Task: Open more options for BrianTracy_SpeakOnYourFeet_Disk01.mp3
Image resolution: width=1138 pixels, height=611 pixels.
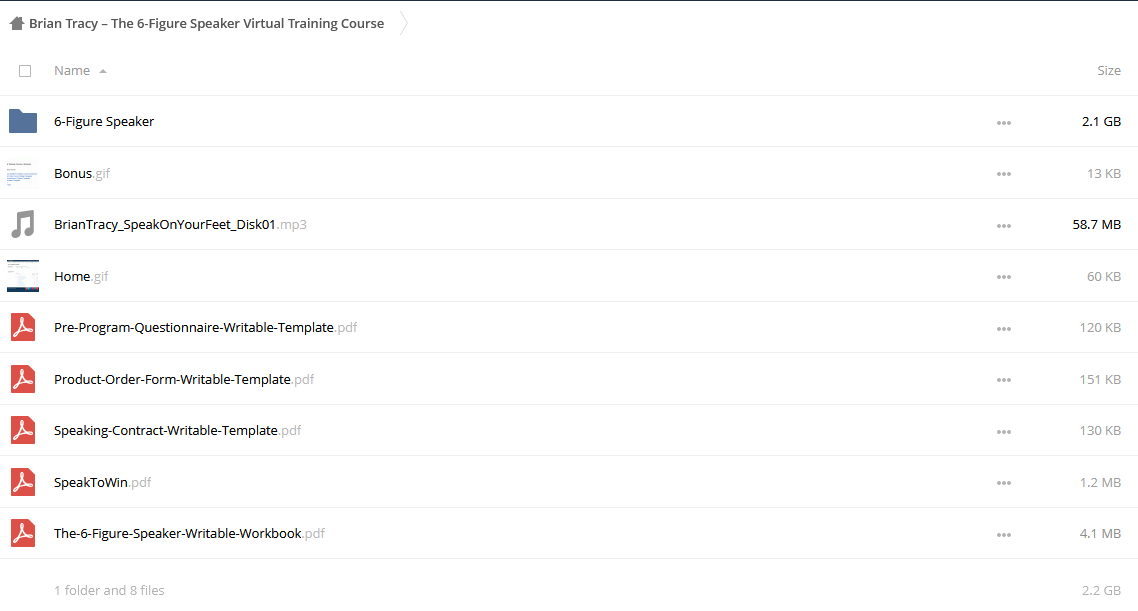Action: point(1004,226)
